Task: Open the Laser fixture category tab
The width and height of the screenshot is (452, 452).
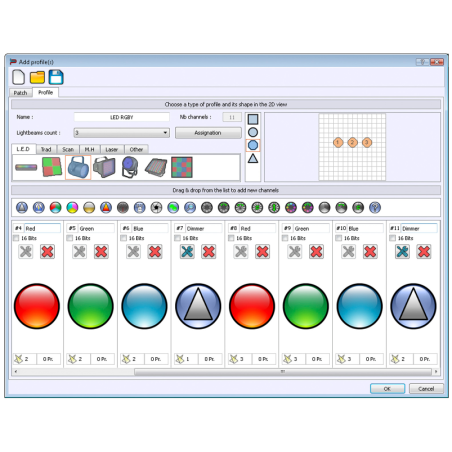Action: pyautogui.click(x=112, y=149)
